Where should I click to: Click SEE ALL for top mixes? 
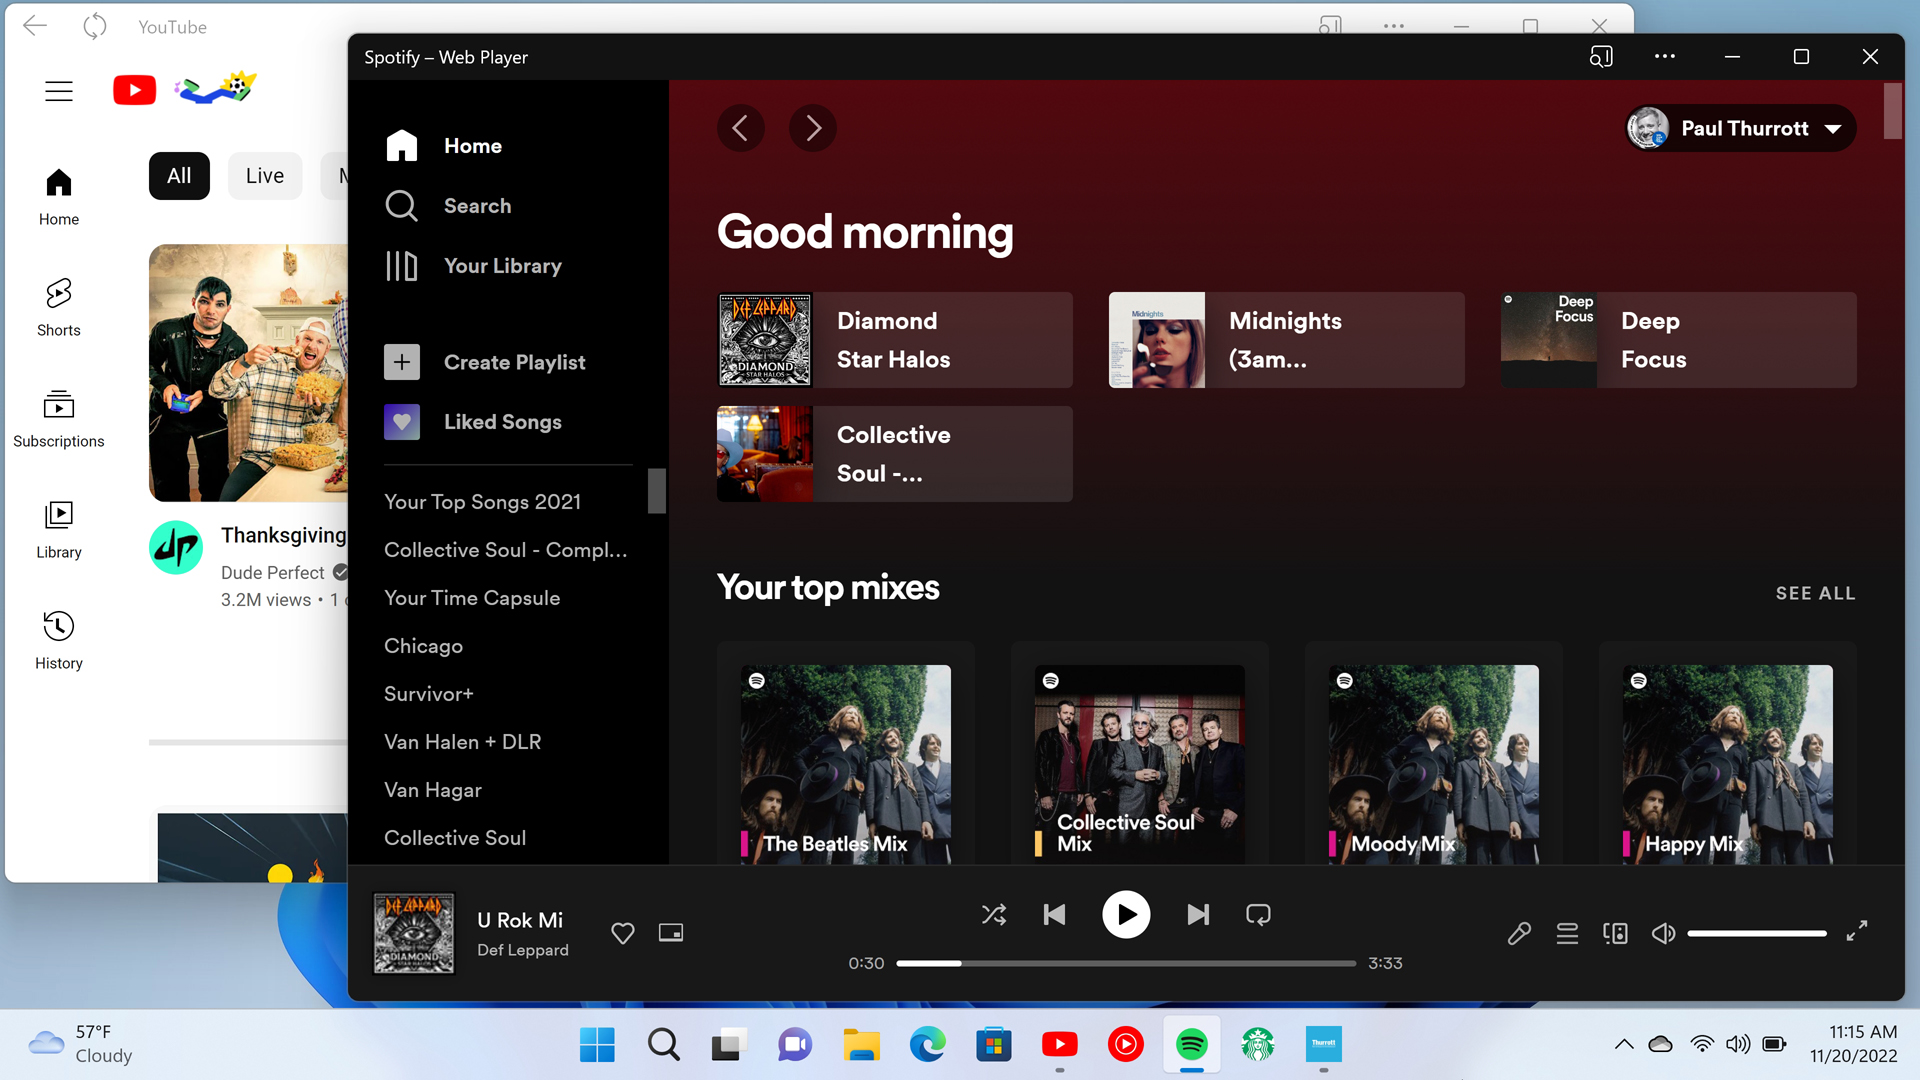pos(1815,593)
